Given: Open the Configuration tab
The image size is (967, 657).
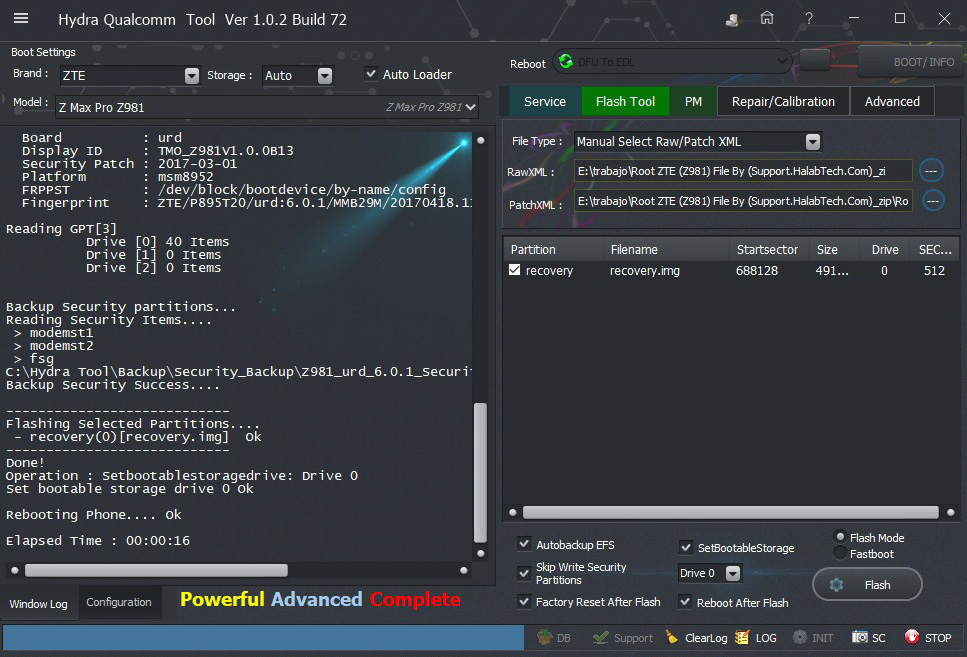Looking at the screenshot, I should point(119,602).
